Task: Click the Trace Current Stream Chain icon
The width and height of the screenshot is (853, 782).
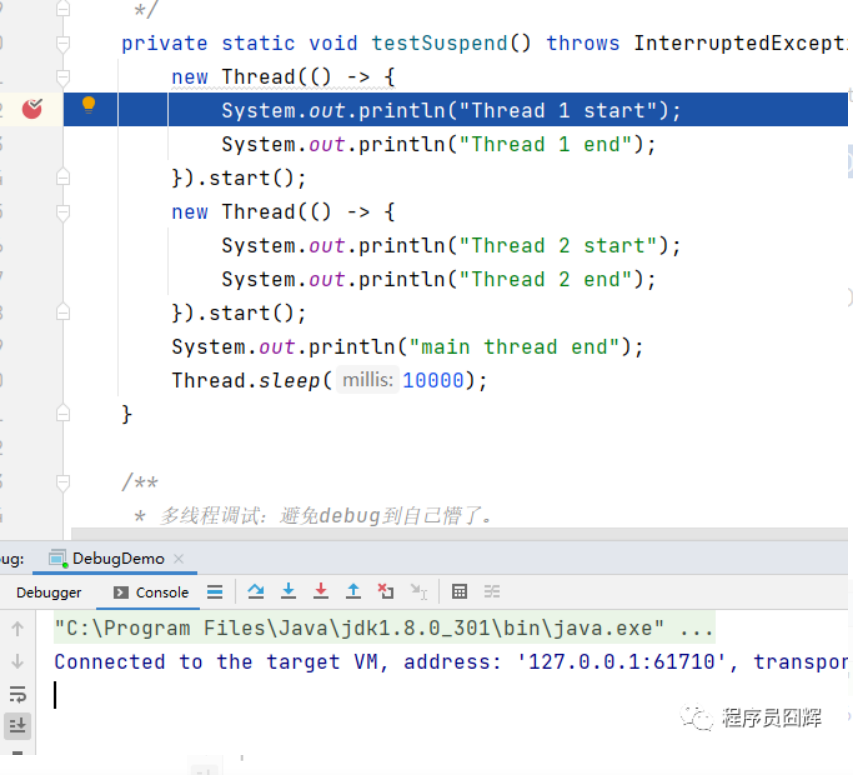Action: coord(492,592)
